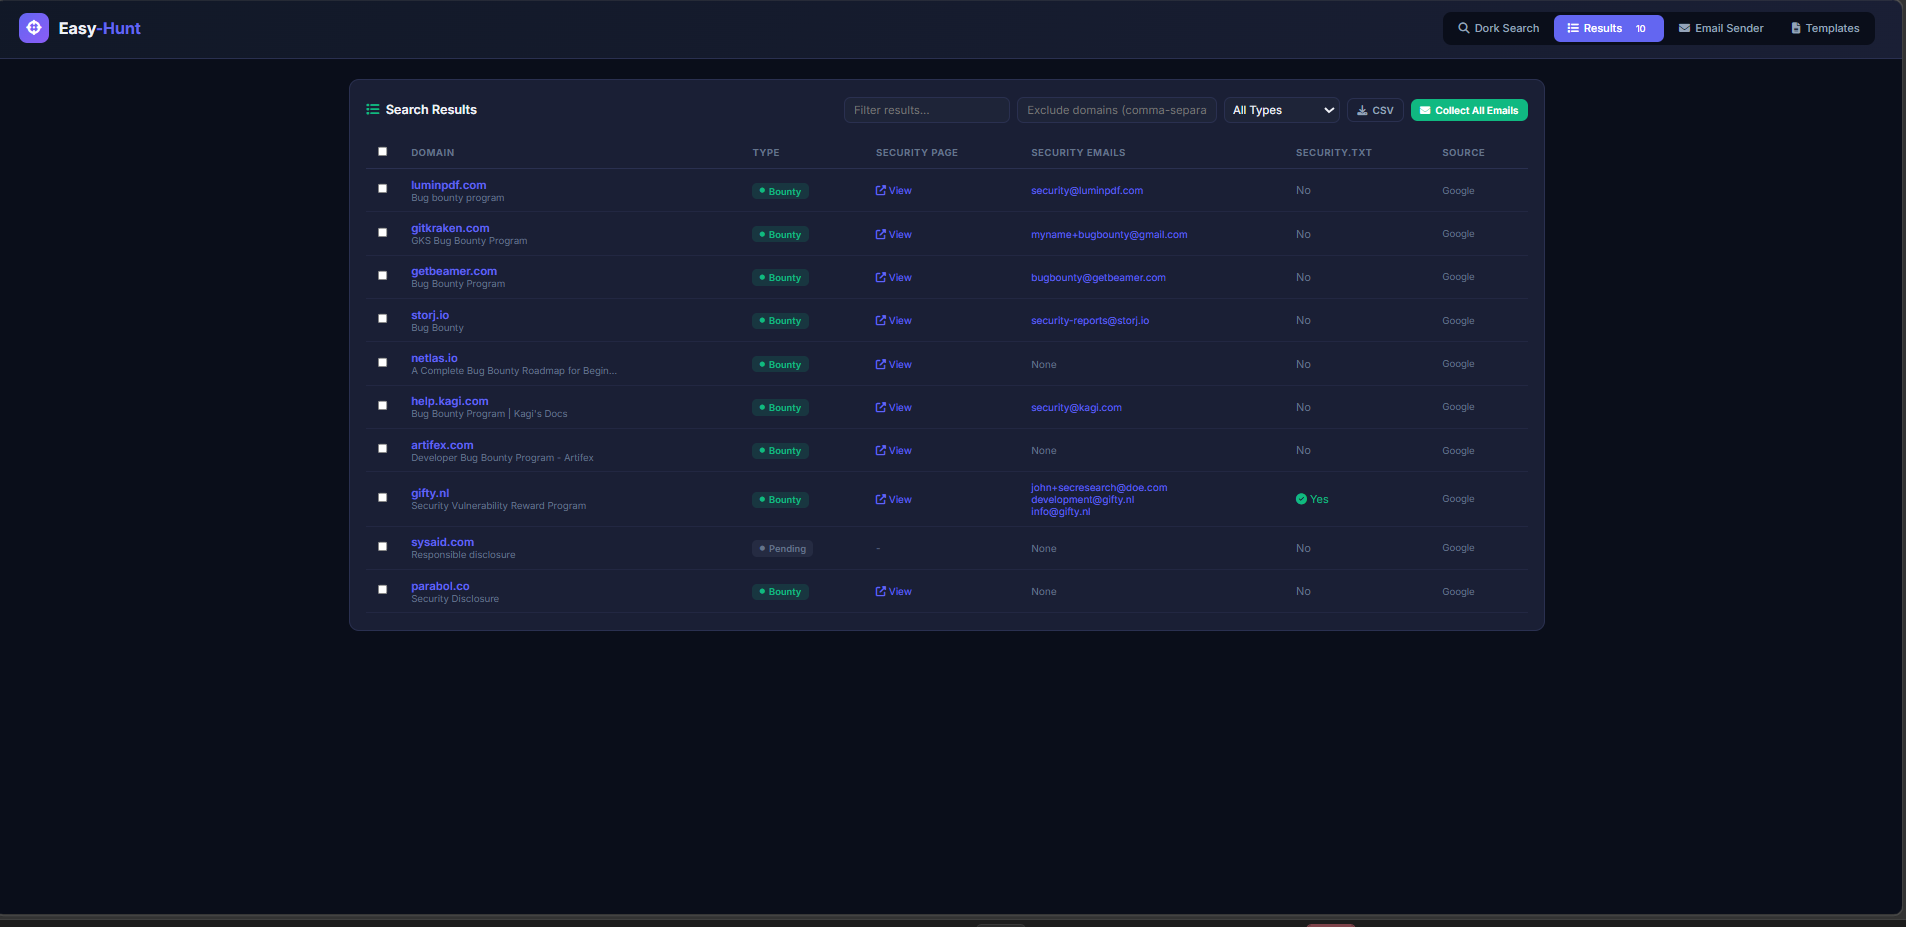
Task: Click the bugbounty@getbeamer.com email
Action: (x=1098, y=277)
